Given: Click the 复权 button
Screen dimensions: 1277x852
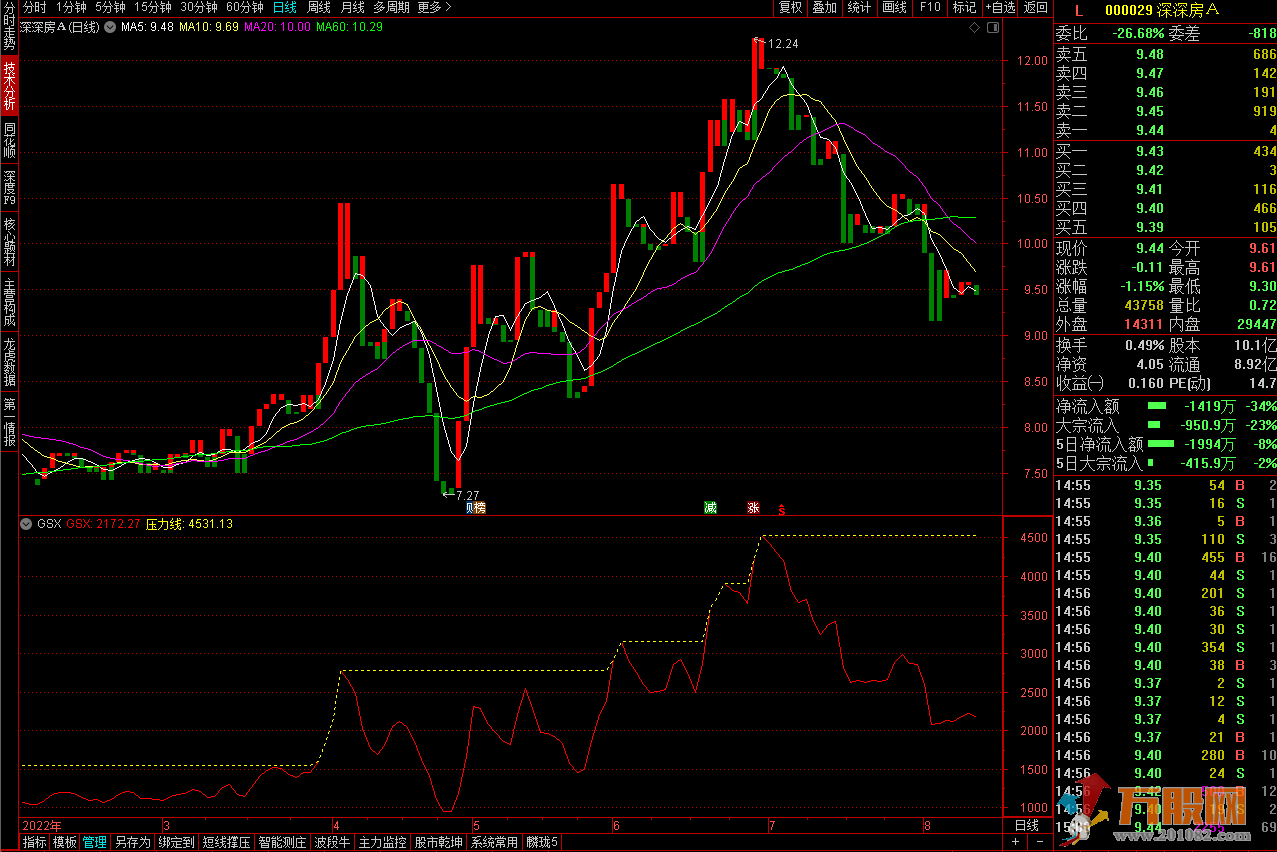Looking at the screenshot, I should (x=790, y=7).
